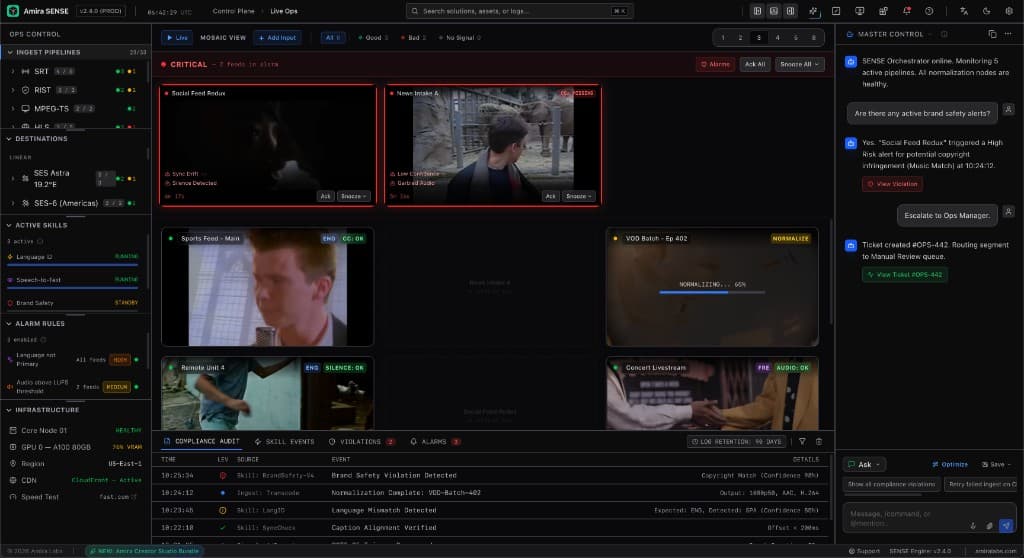Click the info icon beside Master Control

944,34
